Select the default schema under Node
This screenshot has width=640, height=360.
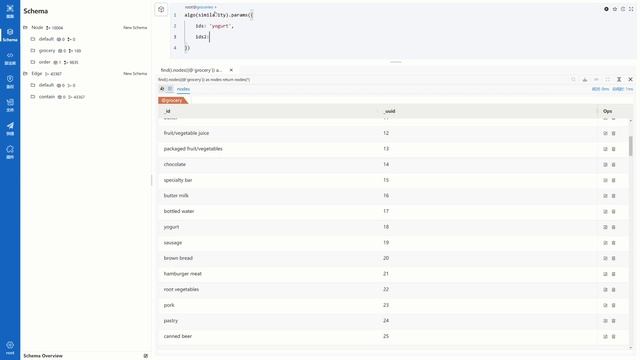click(x=46, y=39)
